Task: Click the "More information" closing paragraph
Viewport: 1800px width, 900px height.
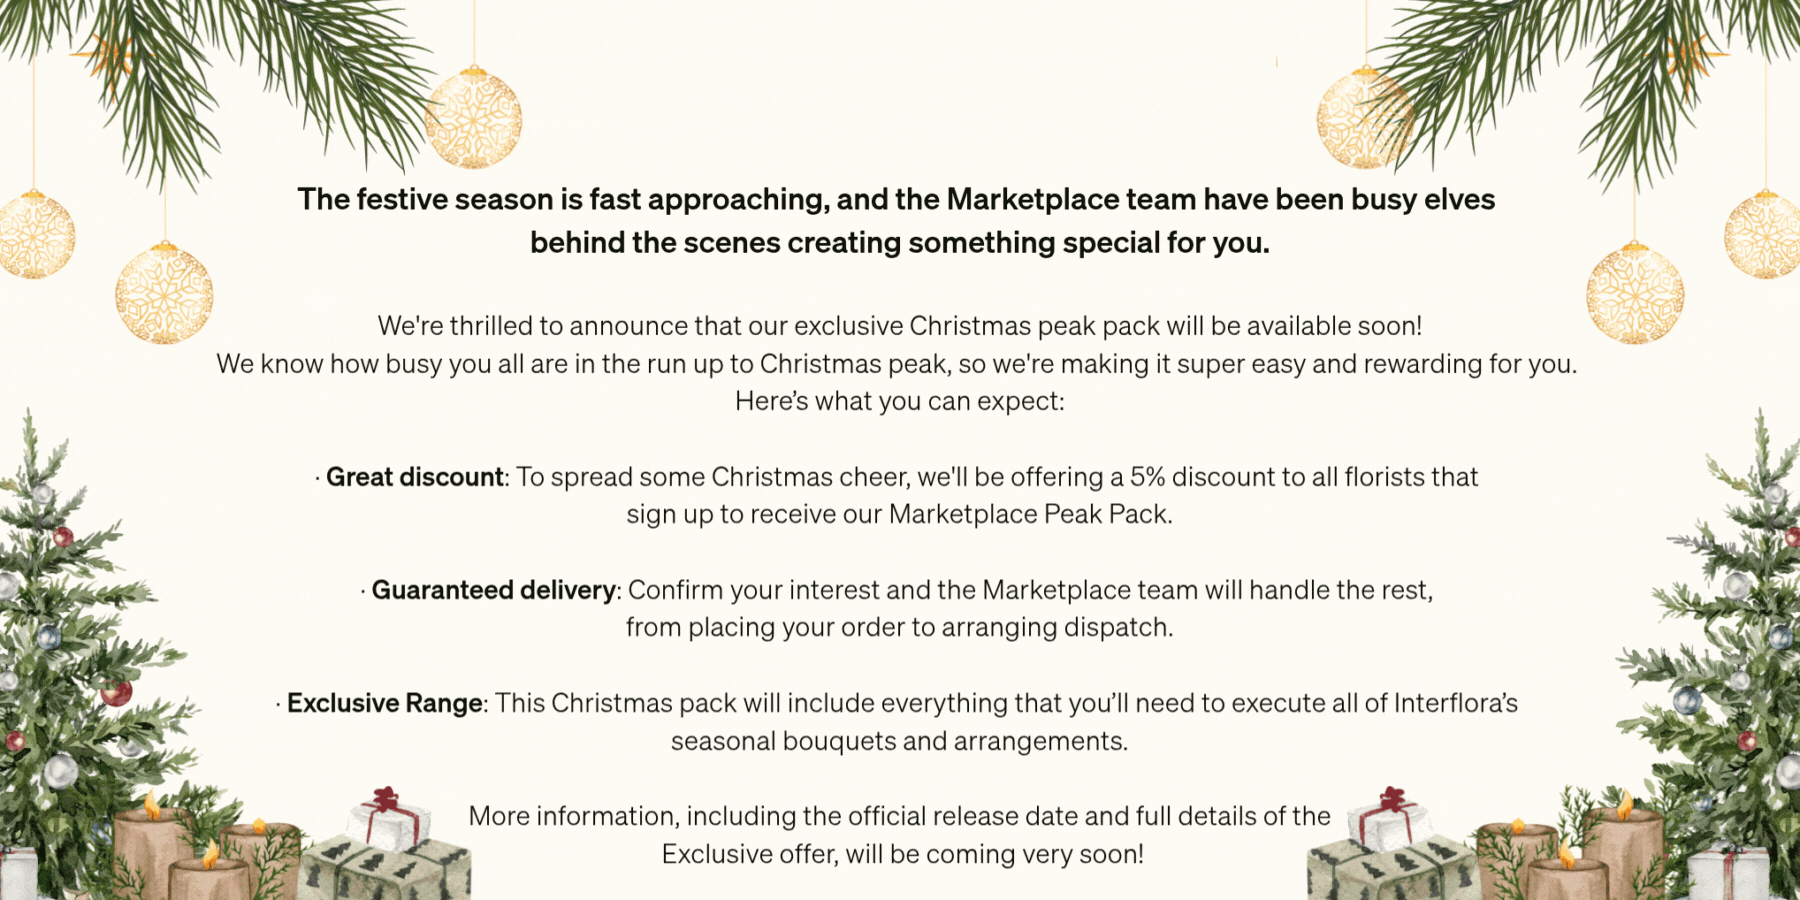Action: tap(899, 834)
